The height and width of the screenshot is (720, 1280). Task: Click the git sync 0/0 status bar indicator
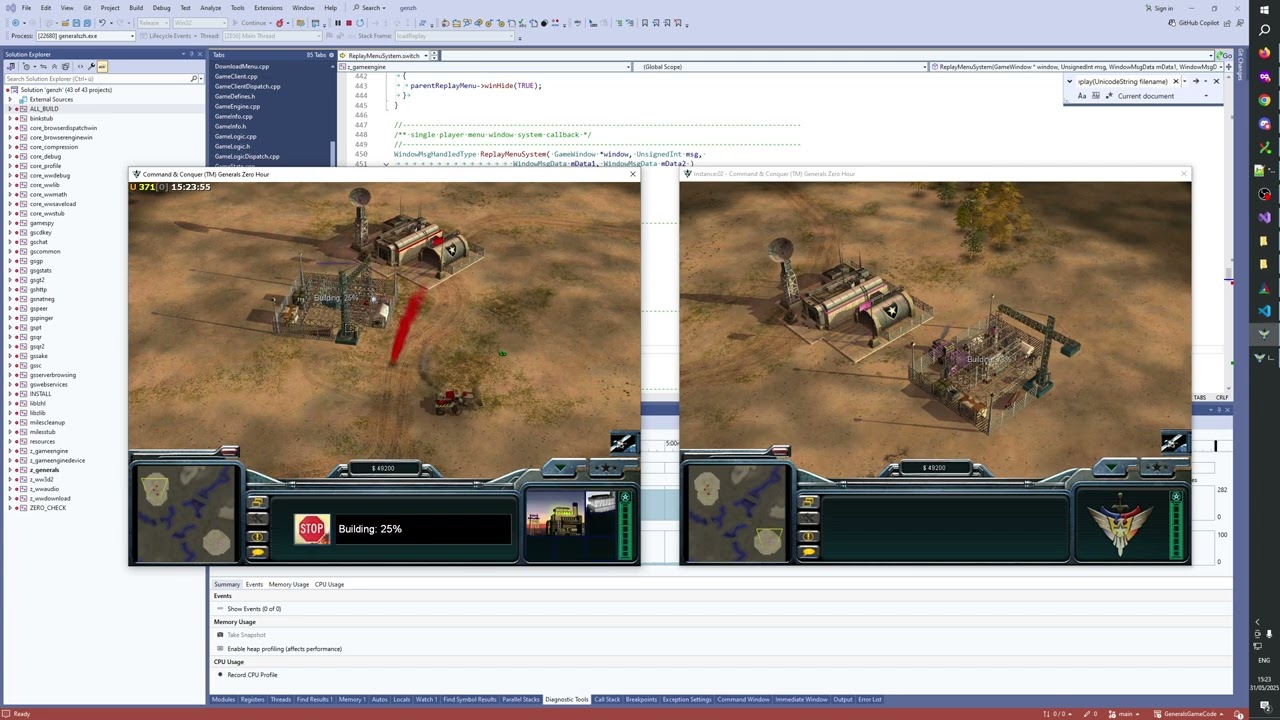1057,714
